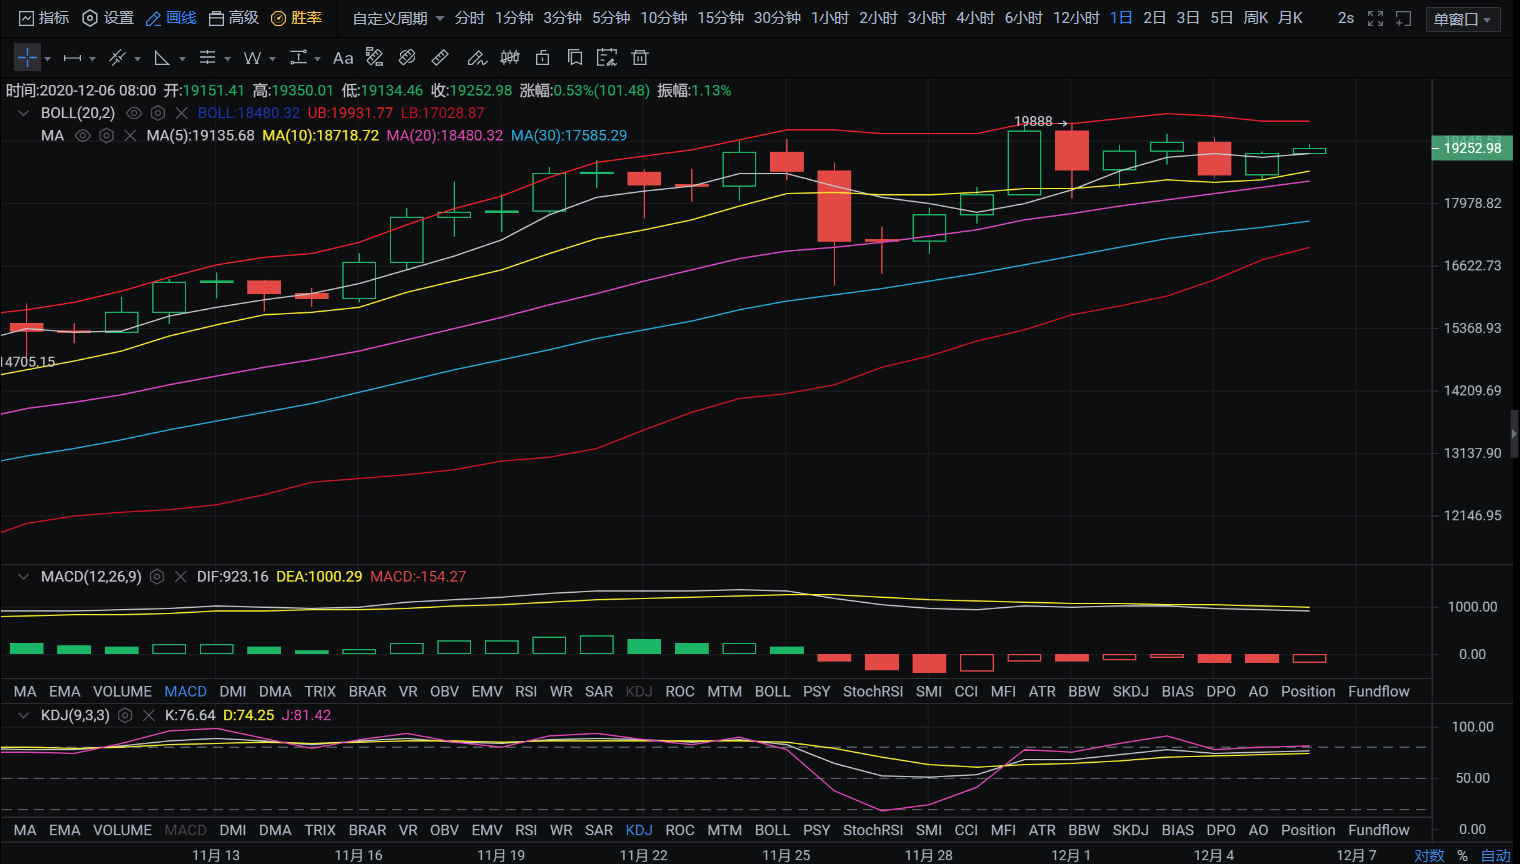1520x864 pixels.
Task: Select the crosshair cursor tool
Action: point(27,58)
